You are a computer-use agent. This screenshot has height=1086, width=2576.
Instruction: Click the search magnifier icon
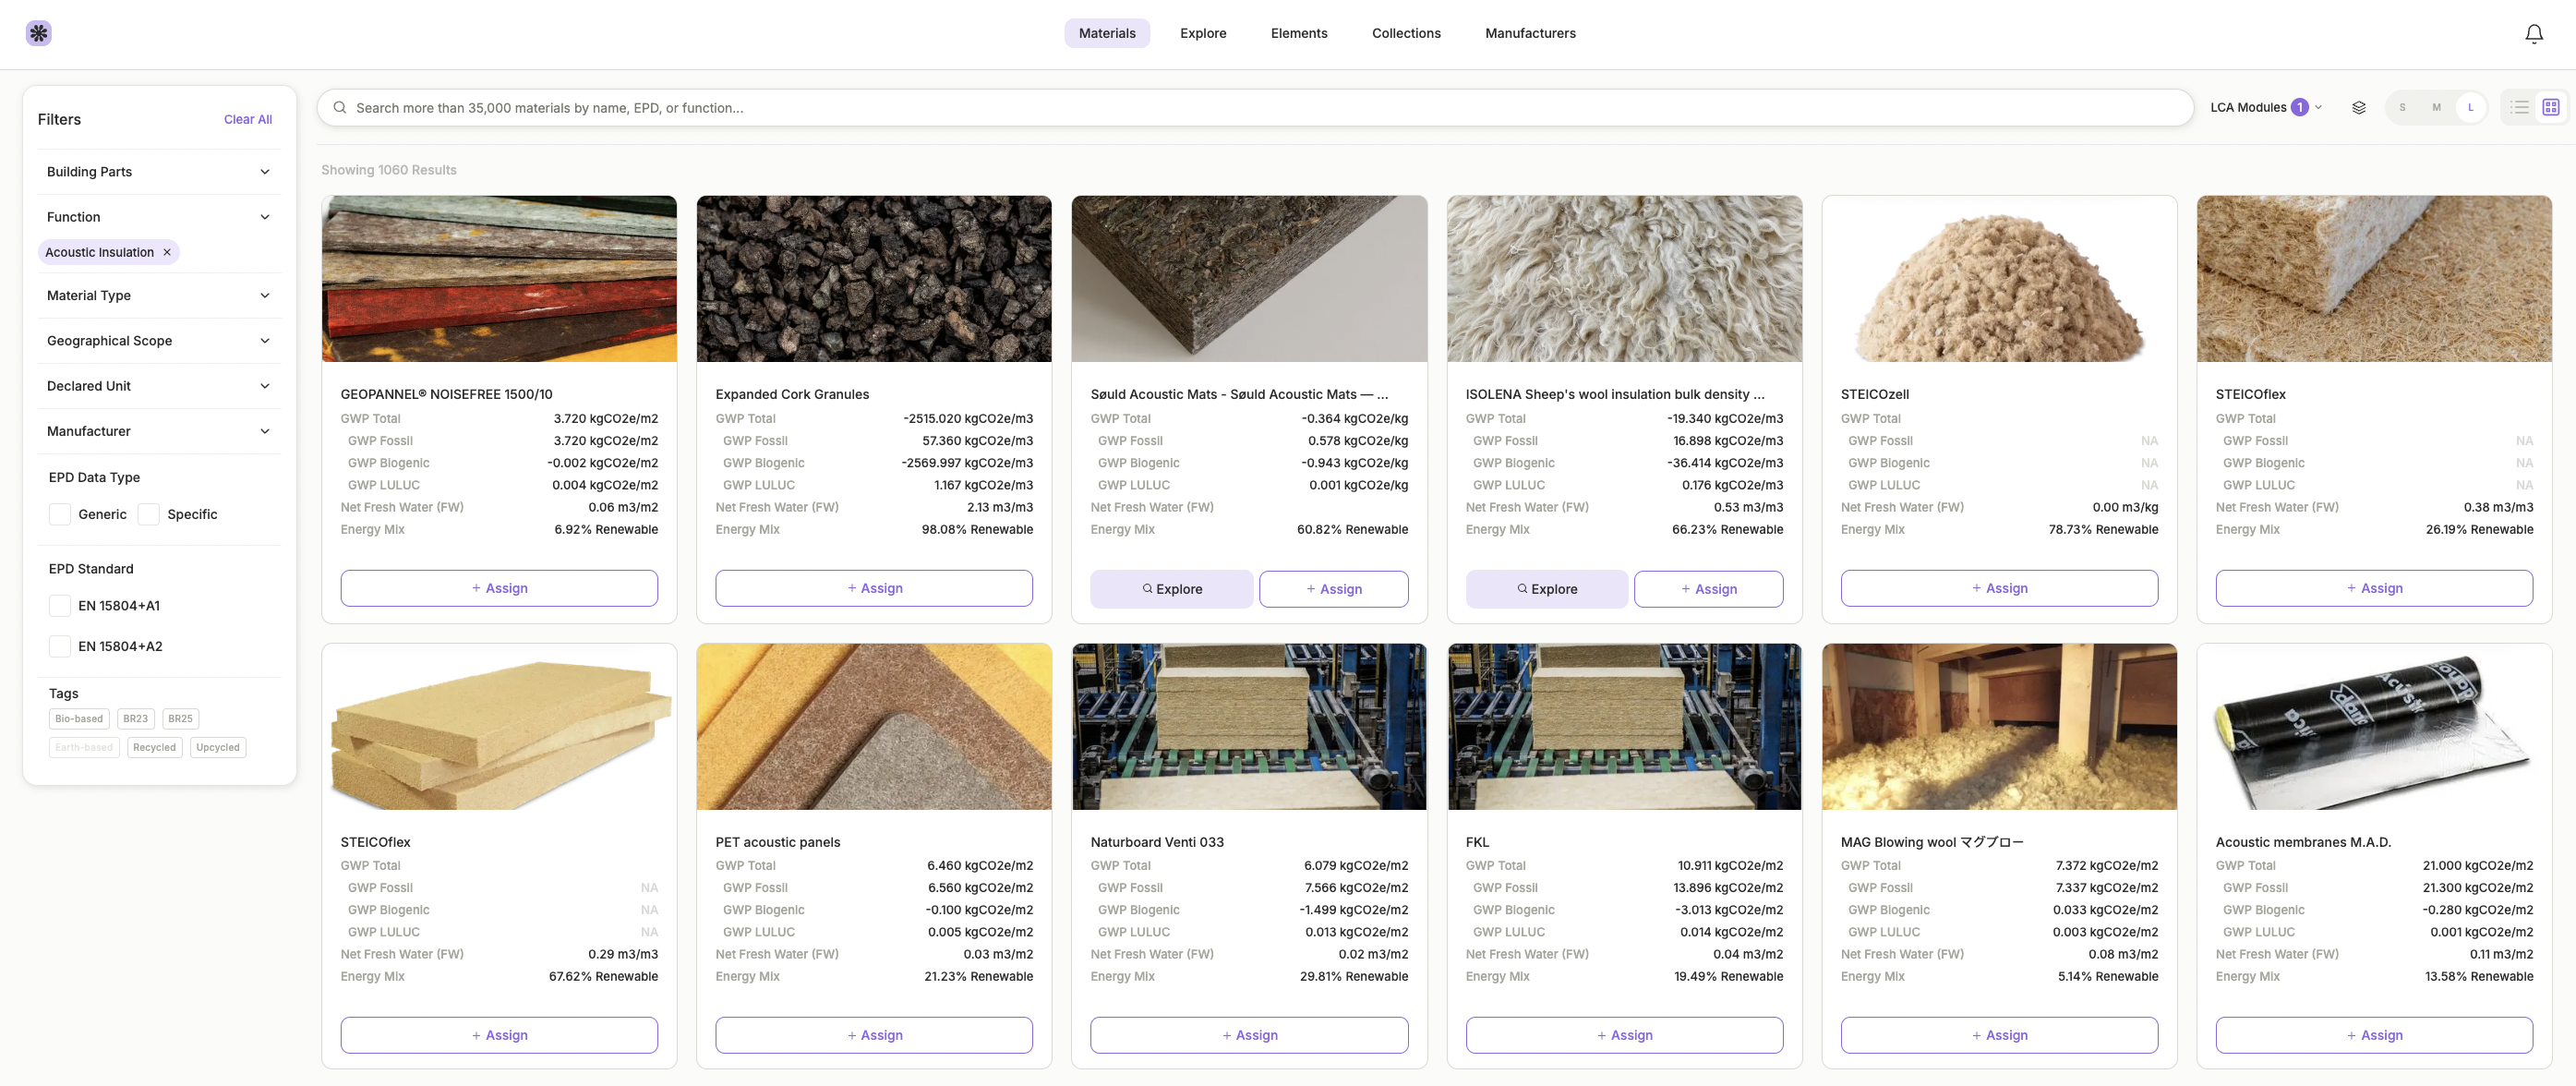click(x=340, y=108)
